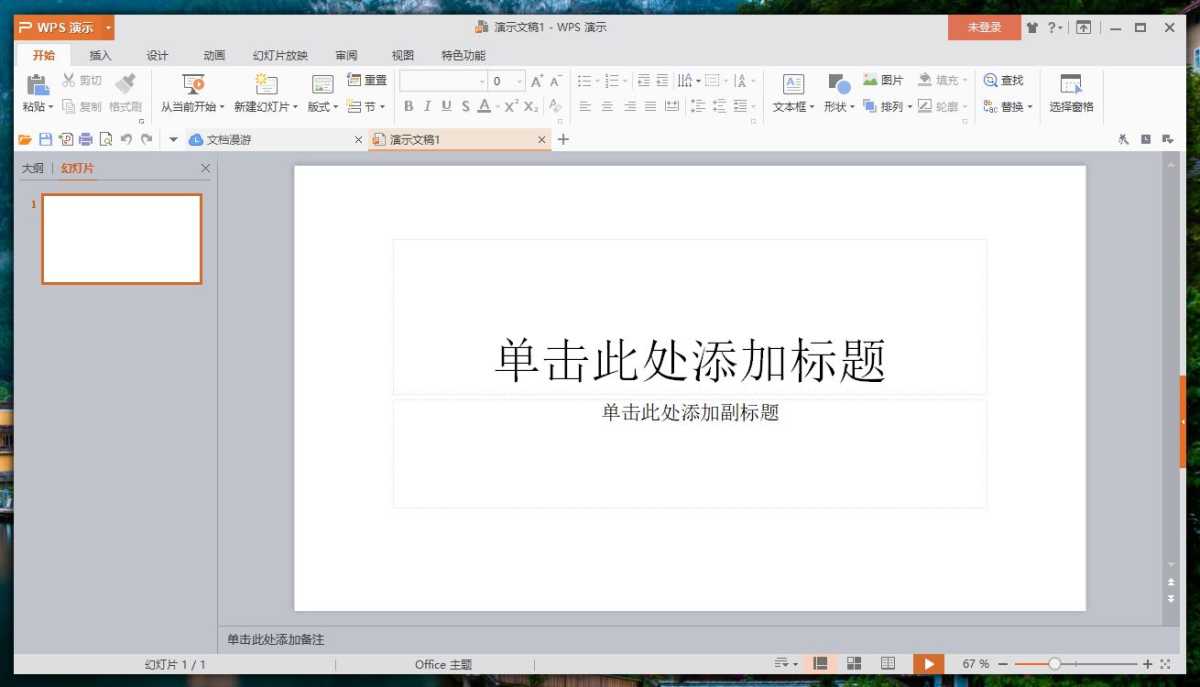
Task: Select slide 1 thumbnail in sidebar
Action: point(121,238)
